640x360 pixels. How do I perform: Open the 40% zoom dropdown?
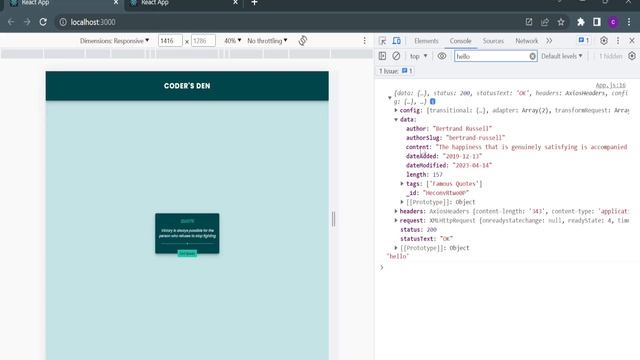232,41
